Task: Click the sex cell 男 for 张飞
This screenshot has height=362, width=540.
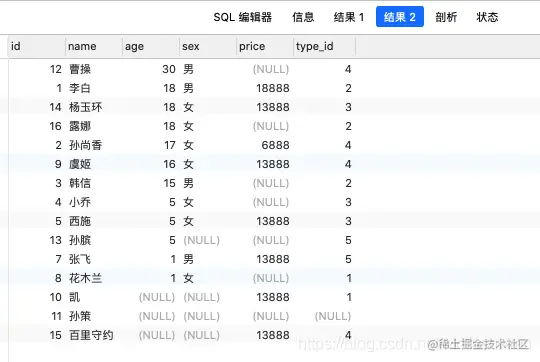Action: pos(188,259)
